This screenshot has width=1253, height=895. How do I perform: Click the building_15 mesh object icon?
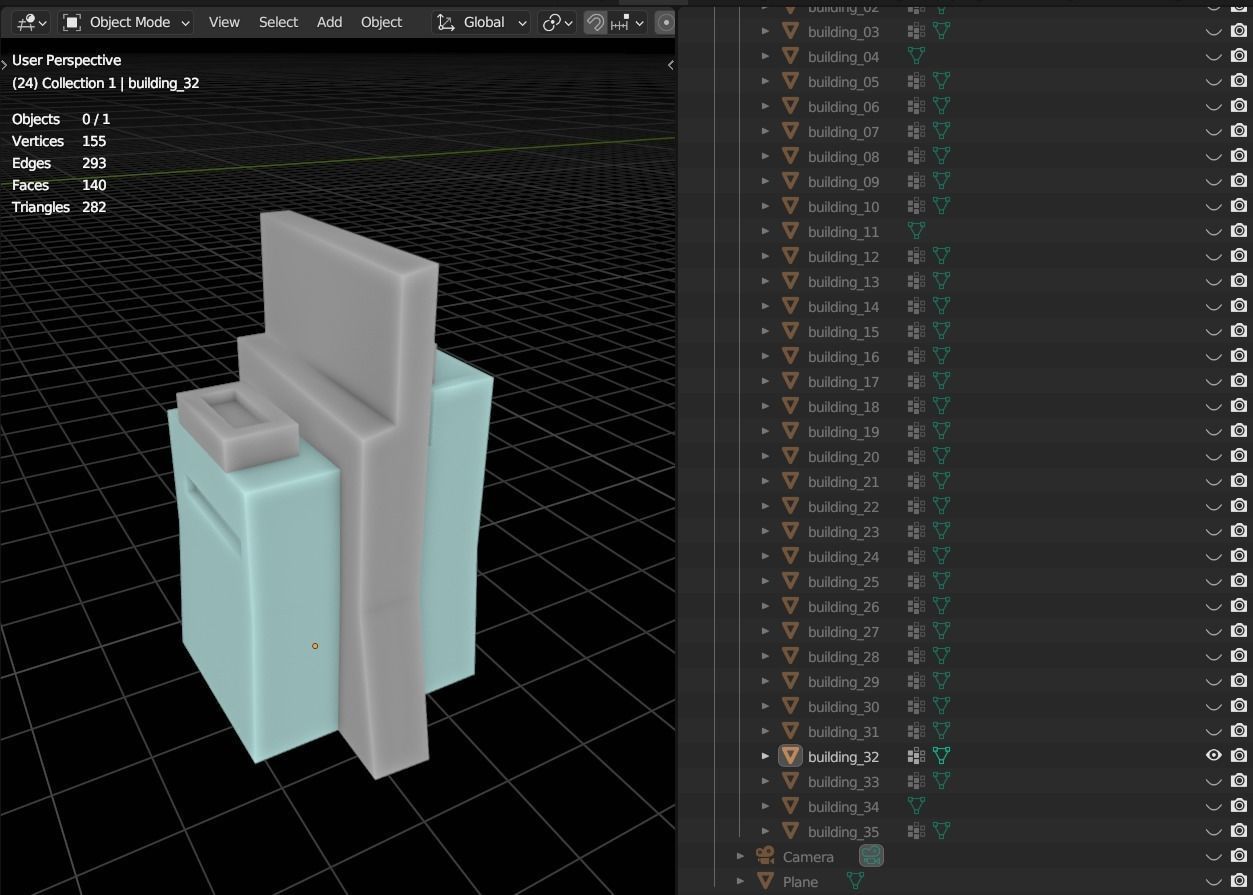(791, 331)
